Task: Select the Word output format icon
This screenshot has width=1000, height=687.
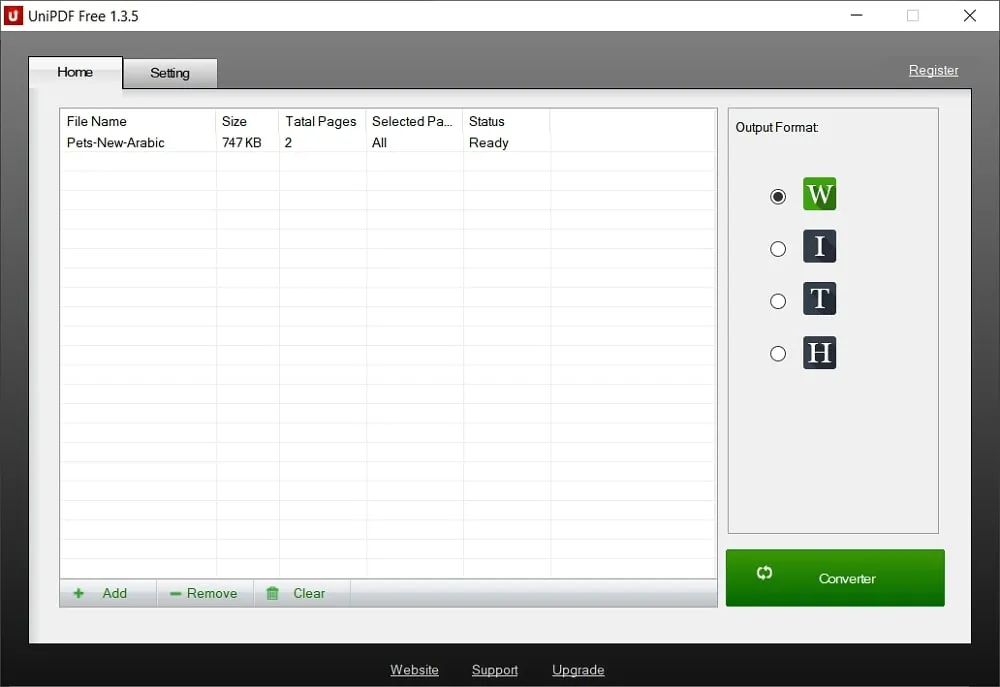Action: (x=819, y=195)
